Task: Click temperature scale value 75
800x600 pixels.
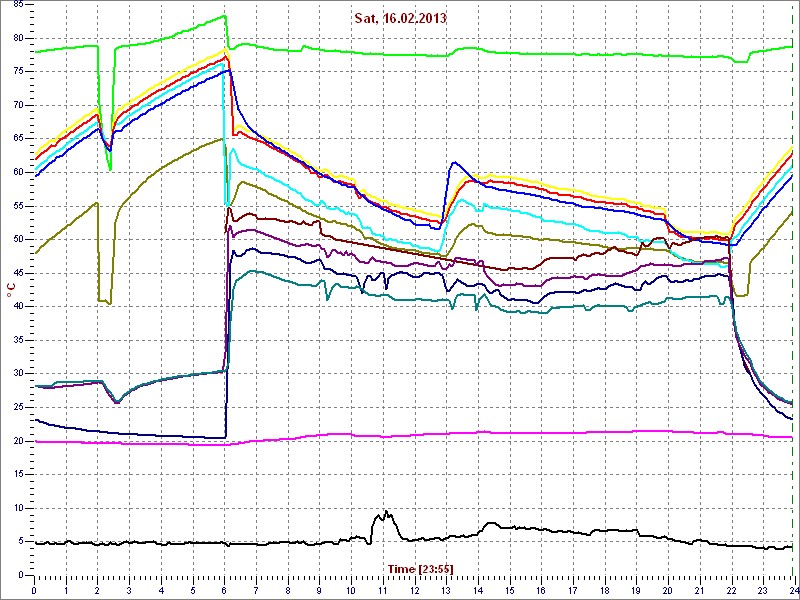Action: (18, 72)
